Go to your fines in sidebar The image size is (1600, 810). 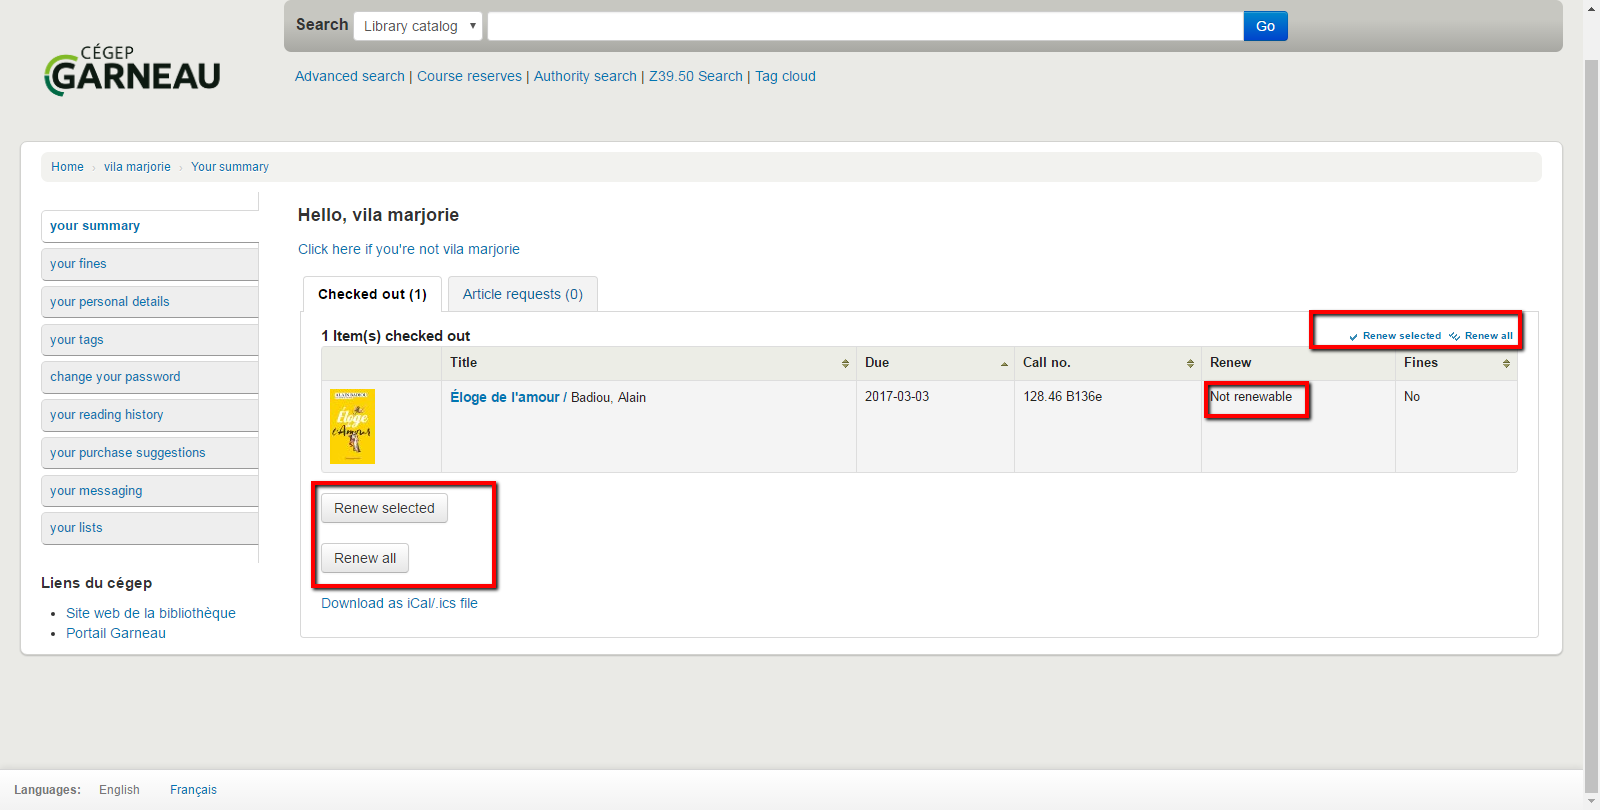(78, 264)
